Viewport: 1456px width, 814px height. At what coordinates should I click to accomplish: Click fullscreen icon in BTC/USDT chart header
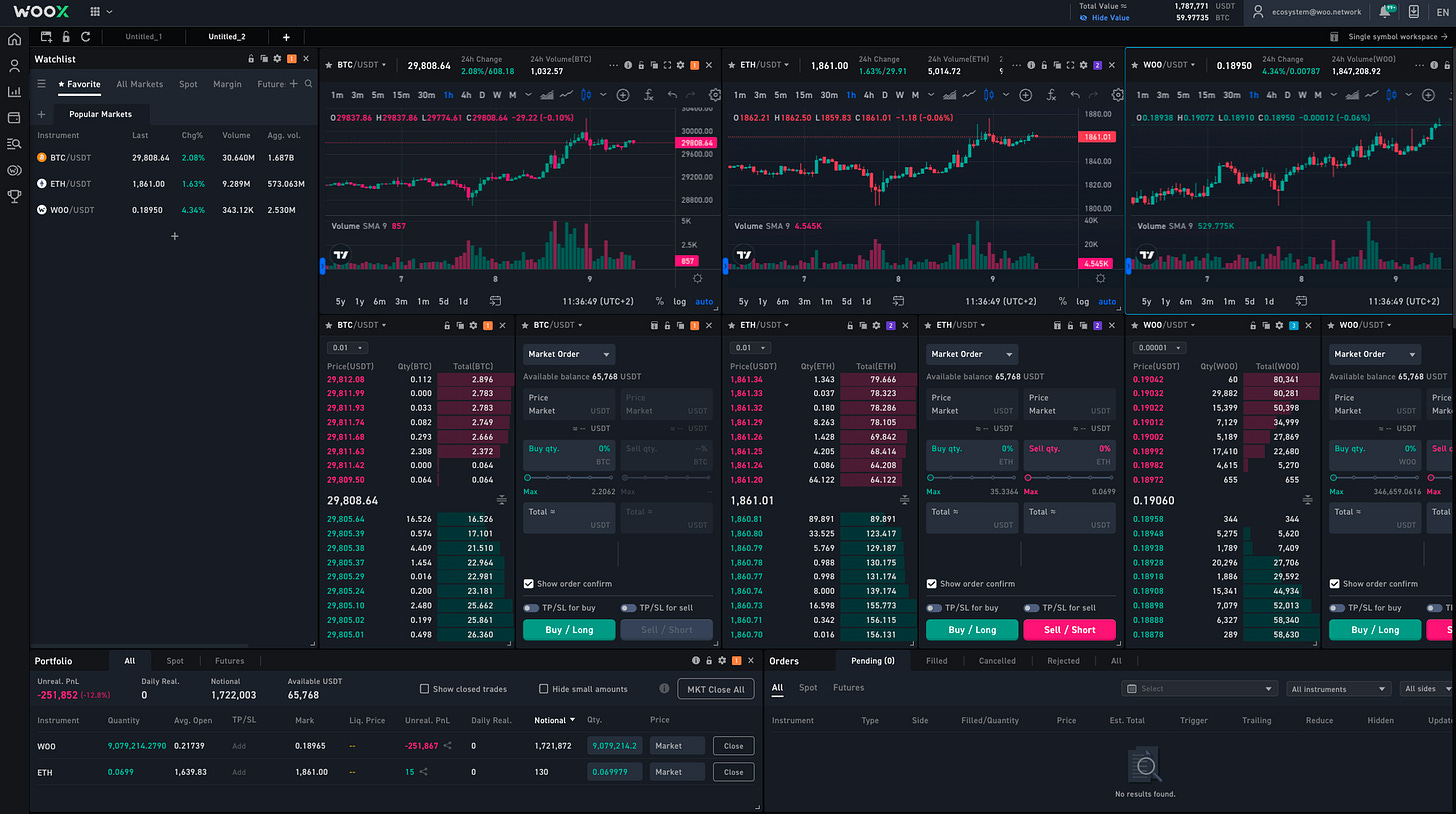pos(667,65)
